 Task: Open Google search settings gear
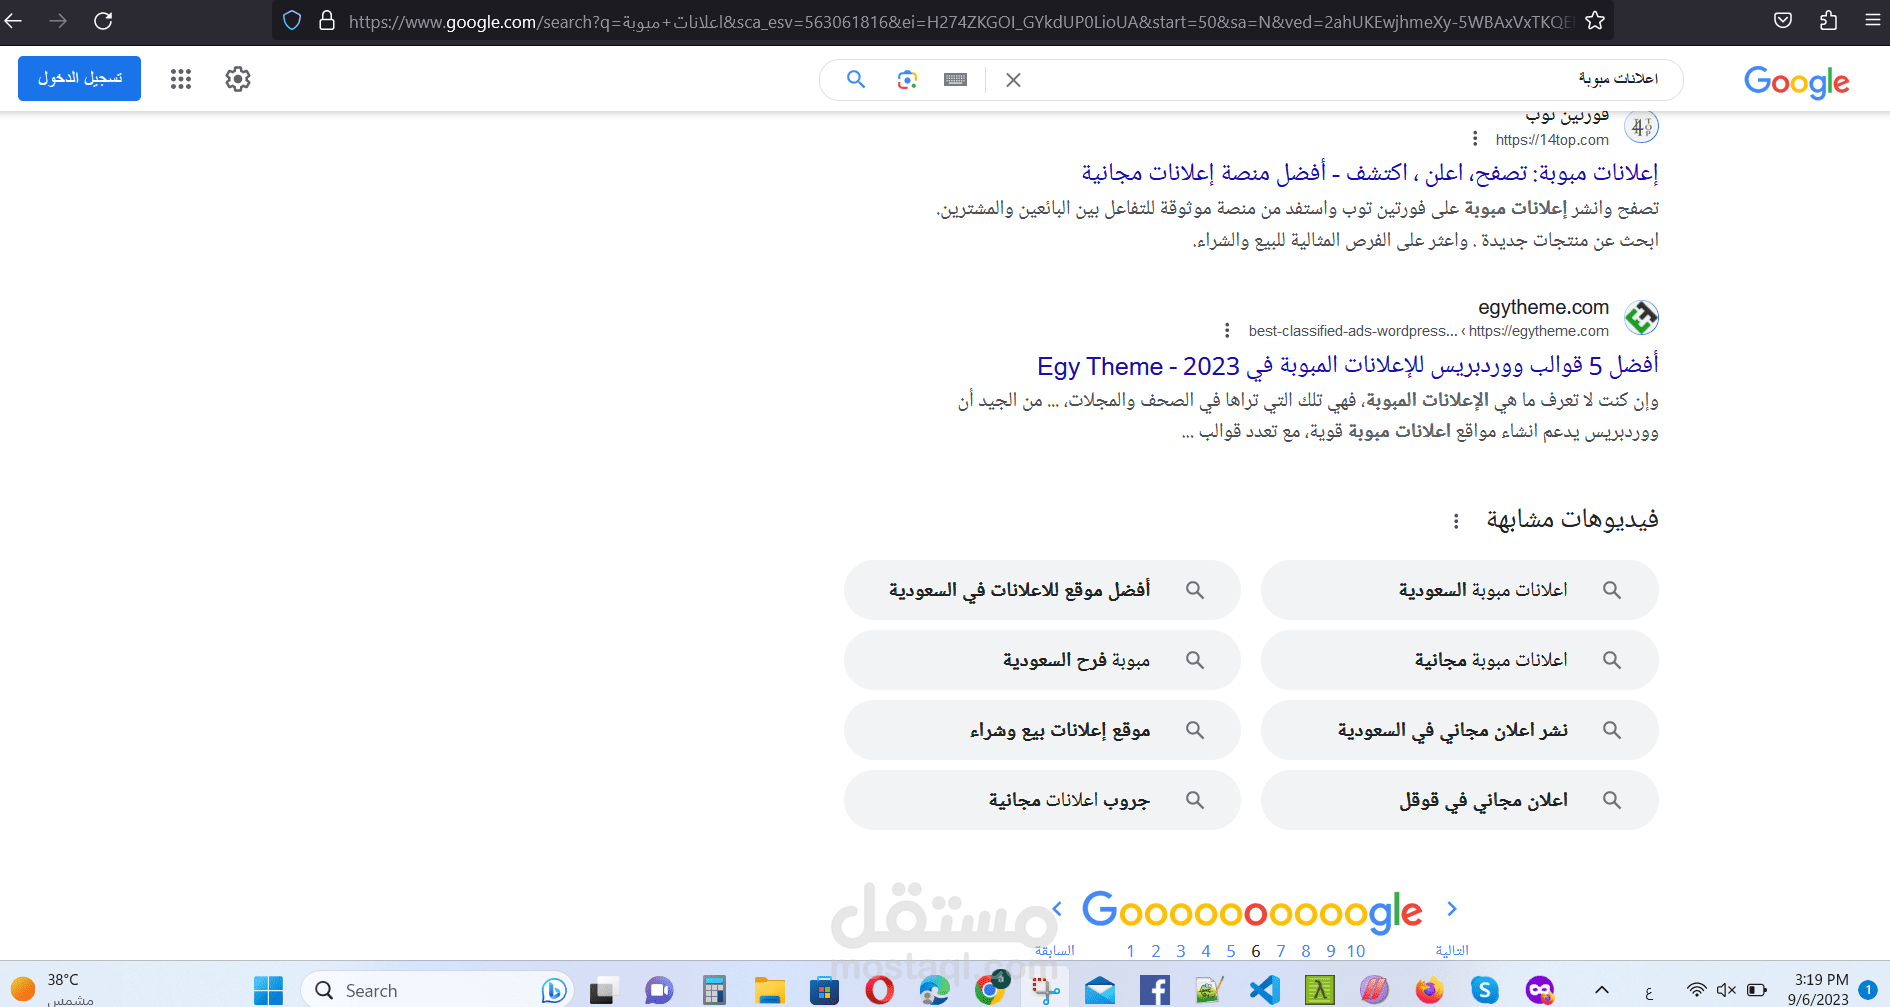pos(238,79)
